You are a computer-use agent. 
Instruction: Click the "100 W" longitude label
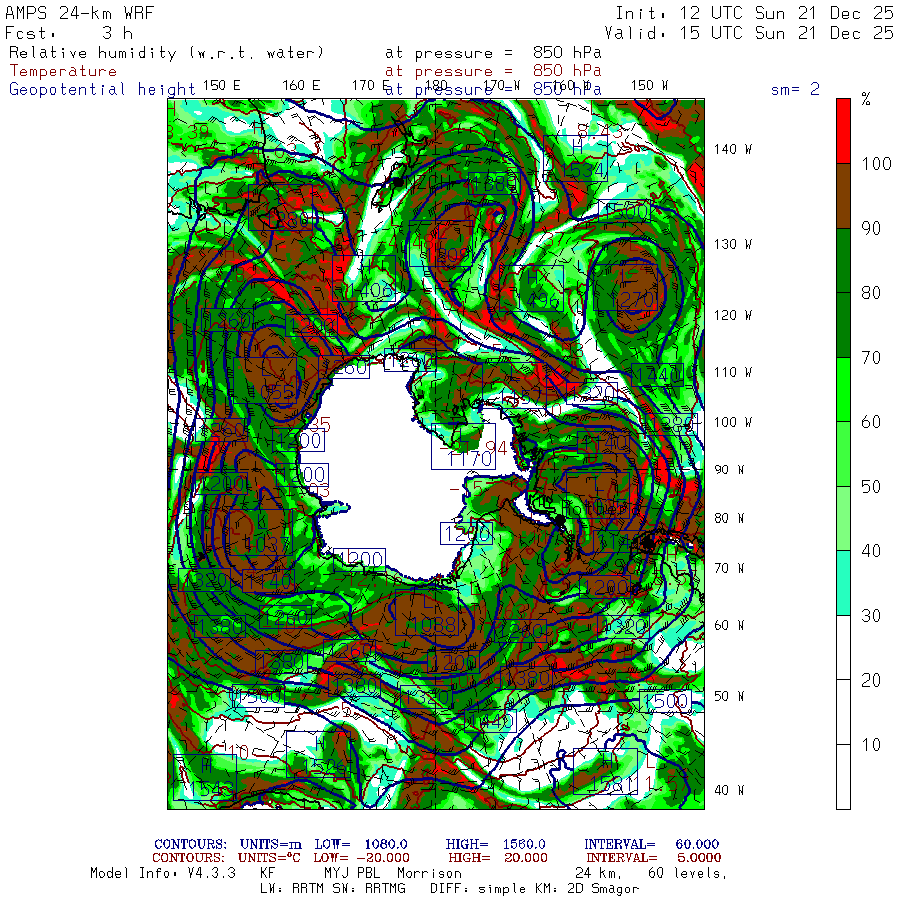pos(732,422)
